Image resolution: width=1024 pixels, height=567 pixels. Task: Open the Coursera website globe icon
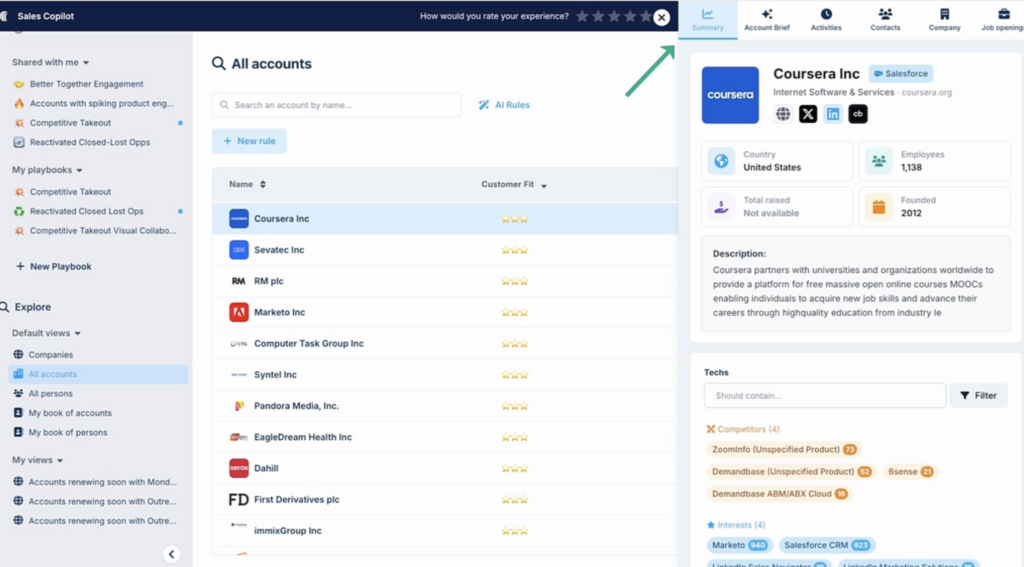(782, 114)
